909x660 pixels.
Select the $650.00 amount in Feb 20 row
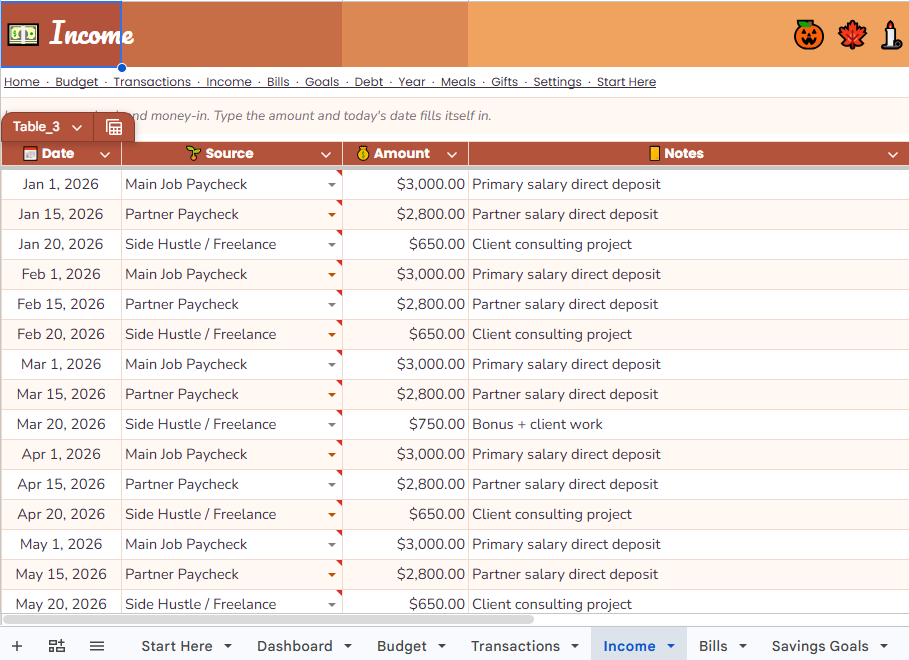point(405,334)
